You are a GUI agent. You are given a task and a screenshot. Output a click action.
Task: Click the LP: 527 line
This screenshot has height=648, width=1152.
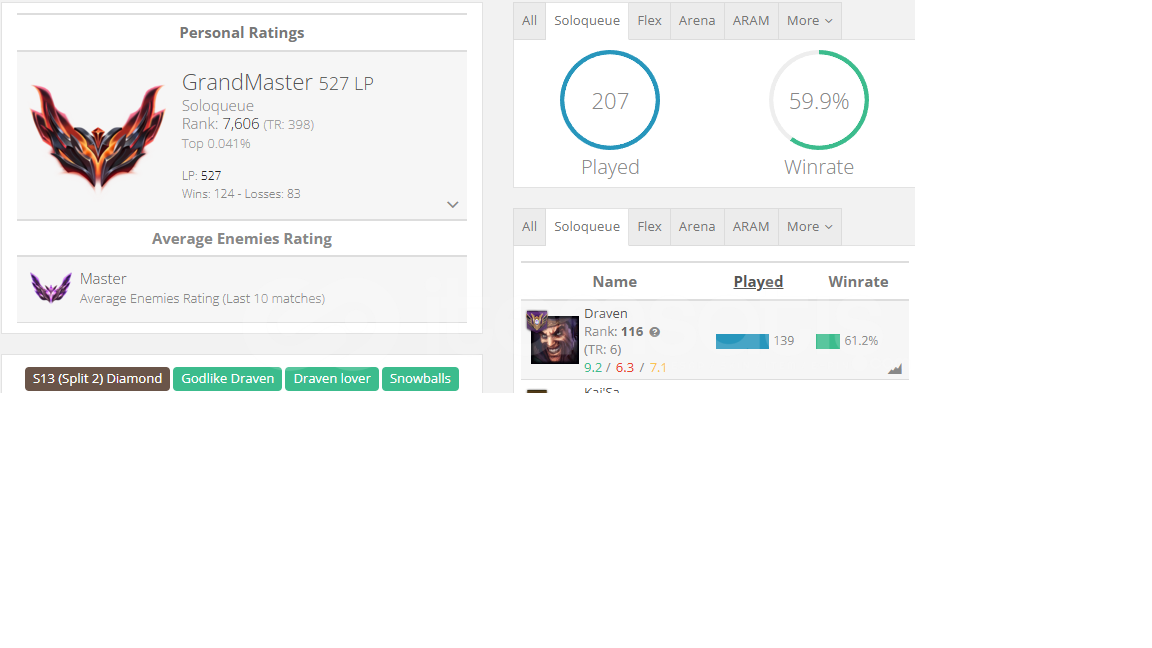click(x=201, y=176)
